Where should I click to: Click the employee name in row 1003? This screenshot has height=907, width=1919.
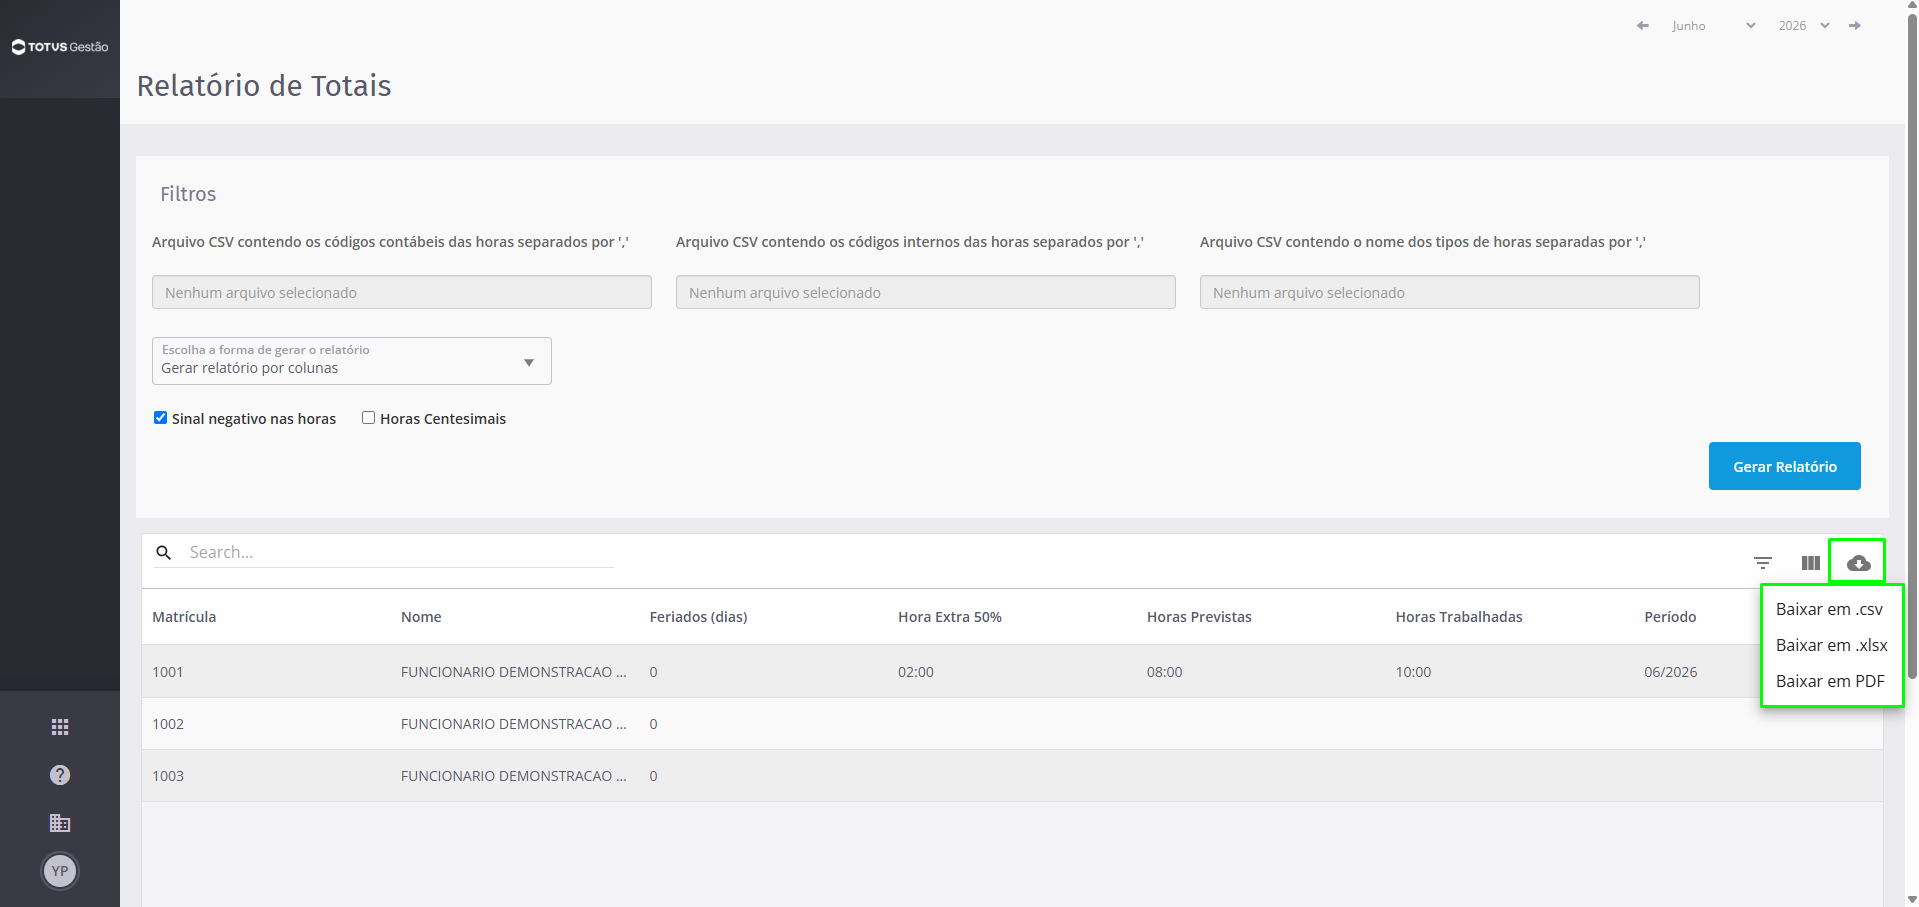click(513, 776)
